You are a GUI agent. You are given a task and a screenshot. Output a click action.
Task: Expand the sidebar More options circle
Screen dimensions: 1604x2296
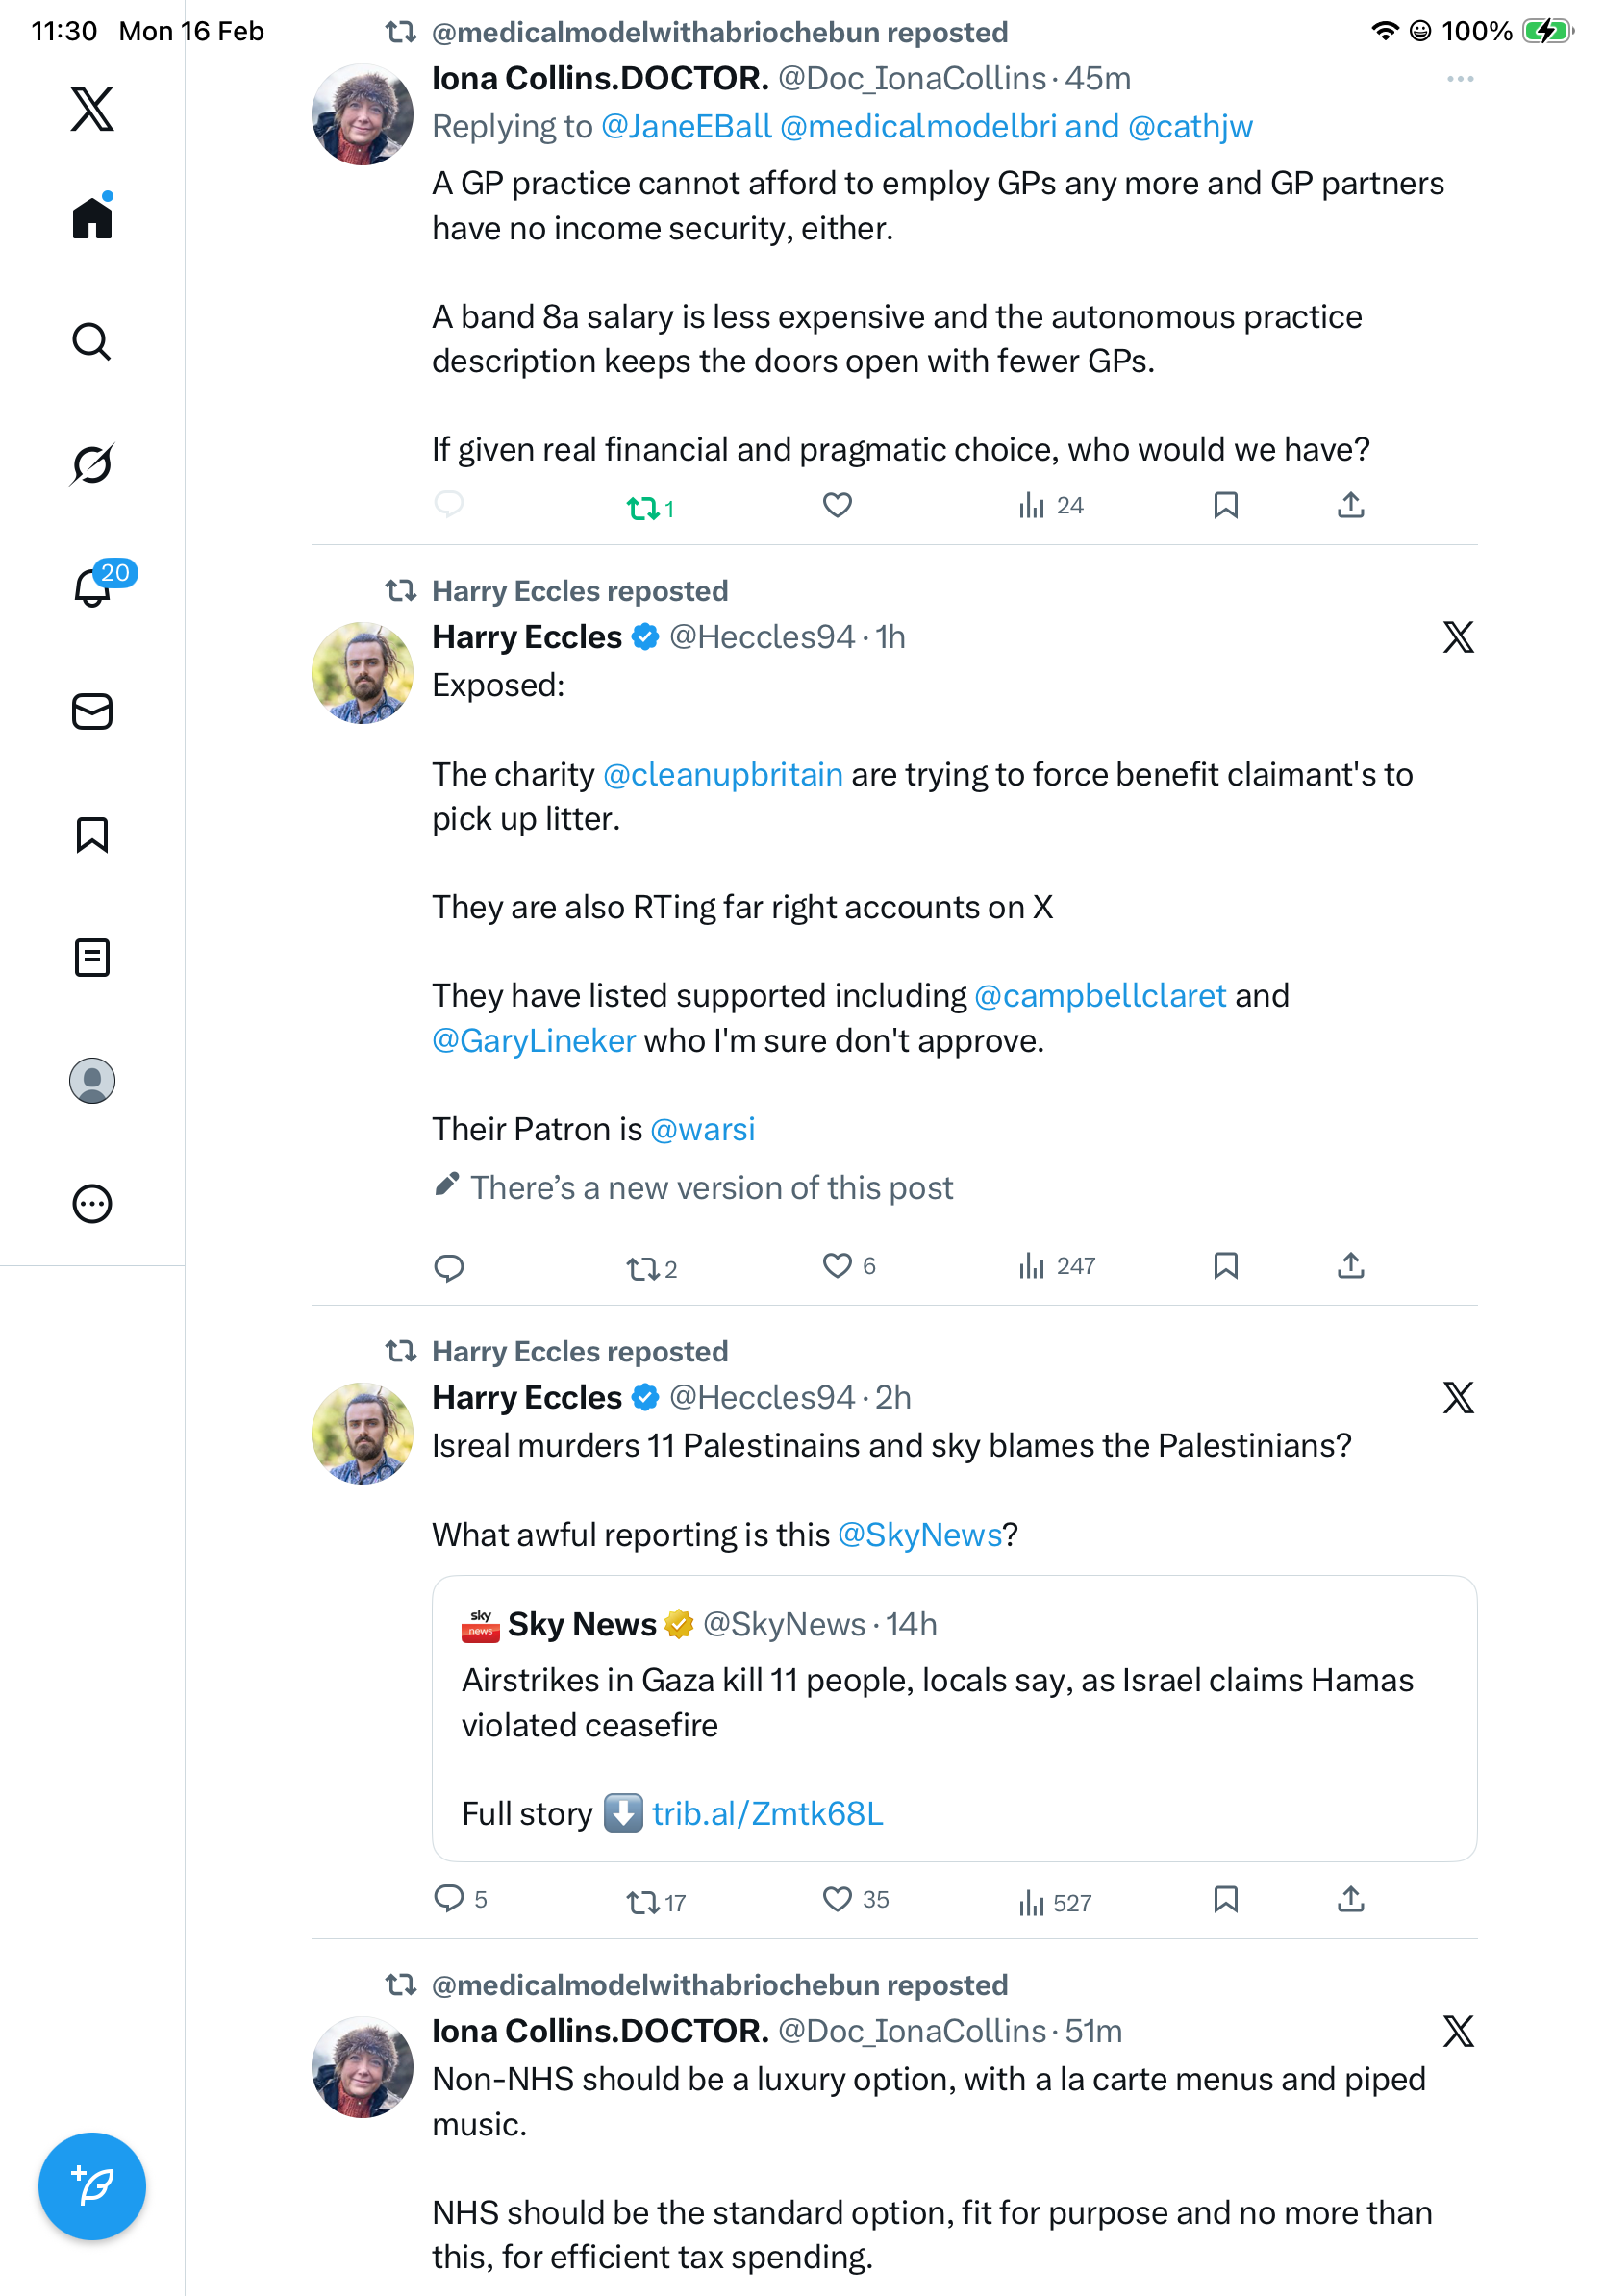click(92, 1203)
